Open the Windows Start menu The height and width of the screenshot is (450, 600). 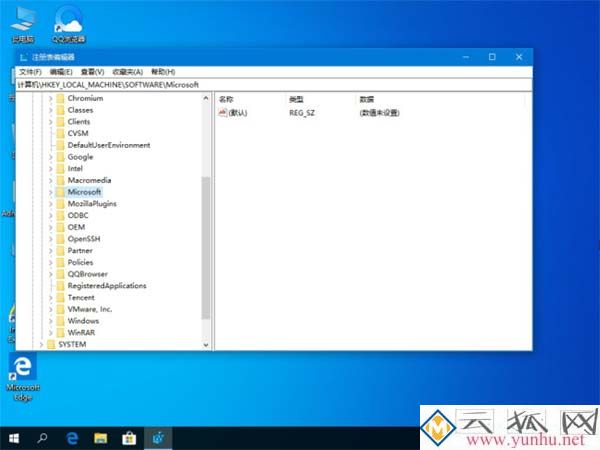14,438
